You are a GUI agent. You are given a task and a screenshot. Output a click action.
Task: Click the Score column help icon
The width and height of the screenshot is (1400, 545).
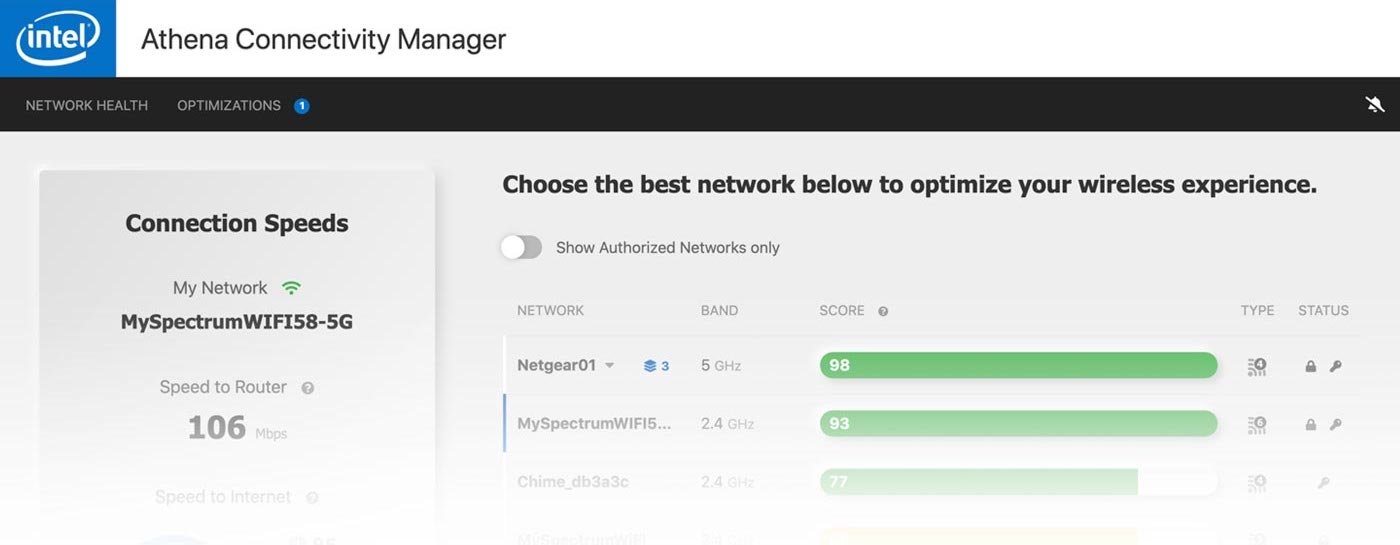click(883, 311)
